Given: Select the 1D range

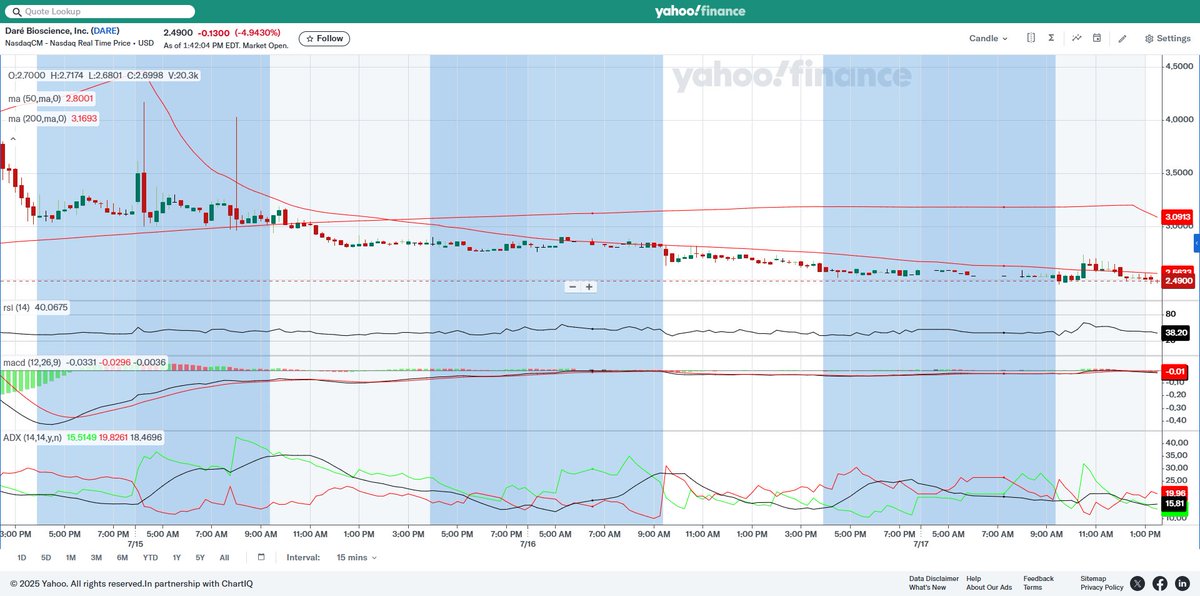Looking at the screenshot, I should 22,557.
